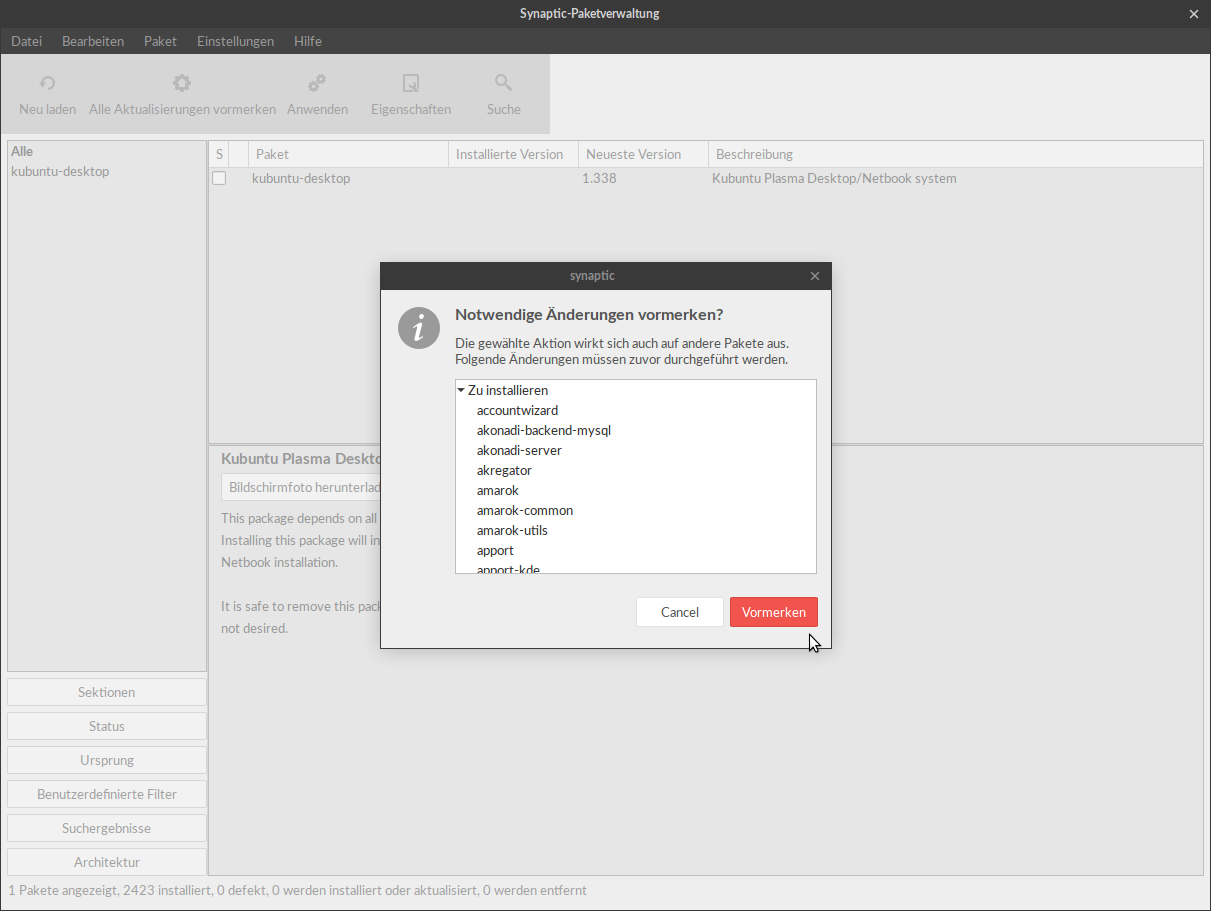Sort by the Paket column header
1211x911 pixels.
pyautogui.click(x=348, y=154)
